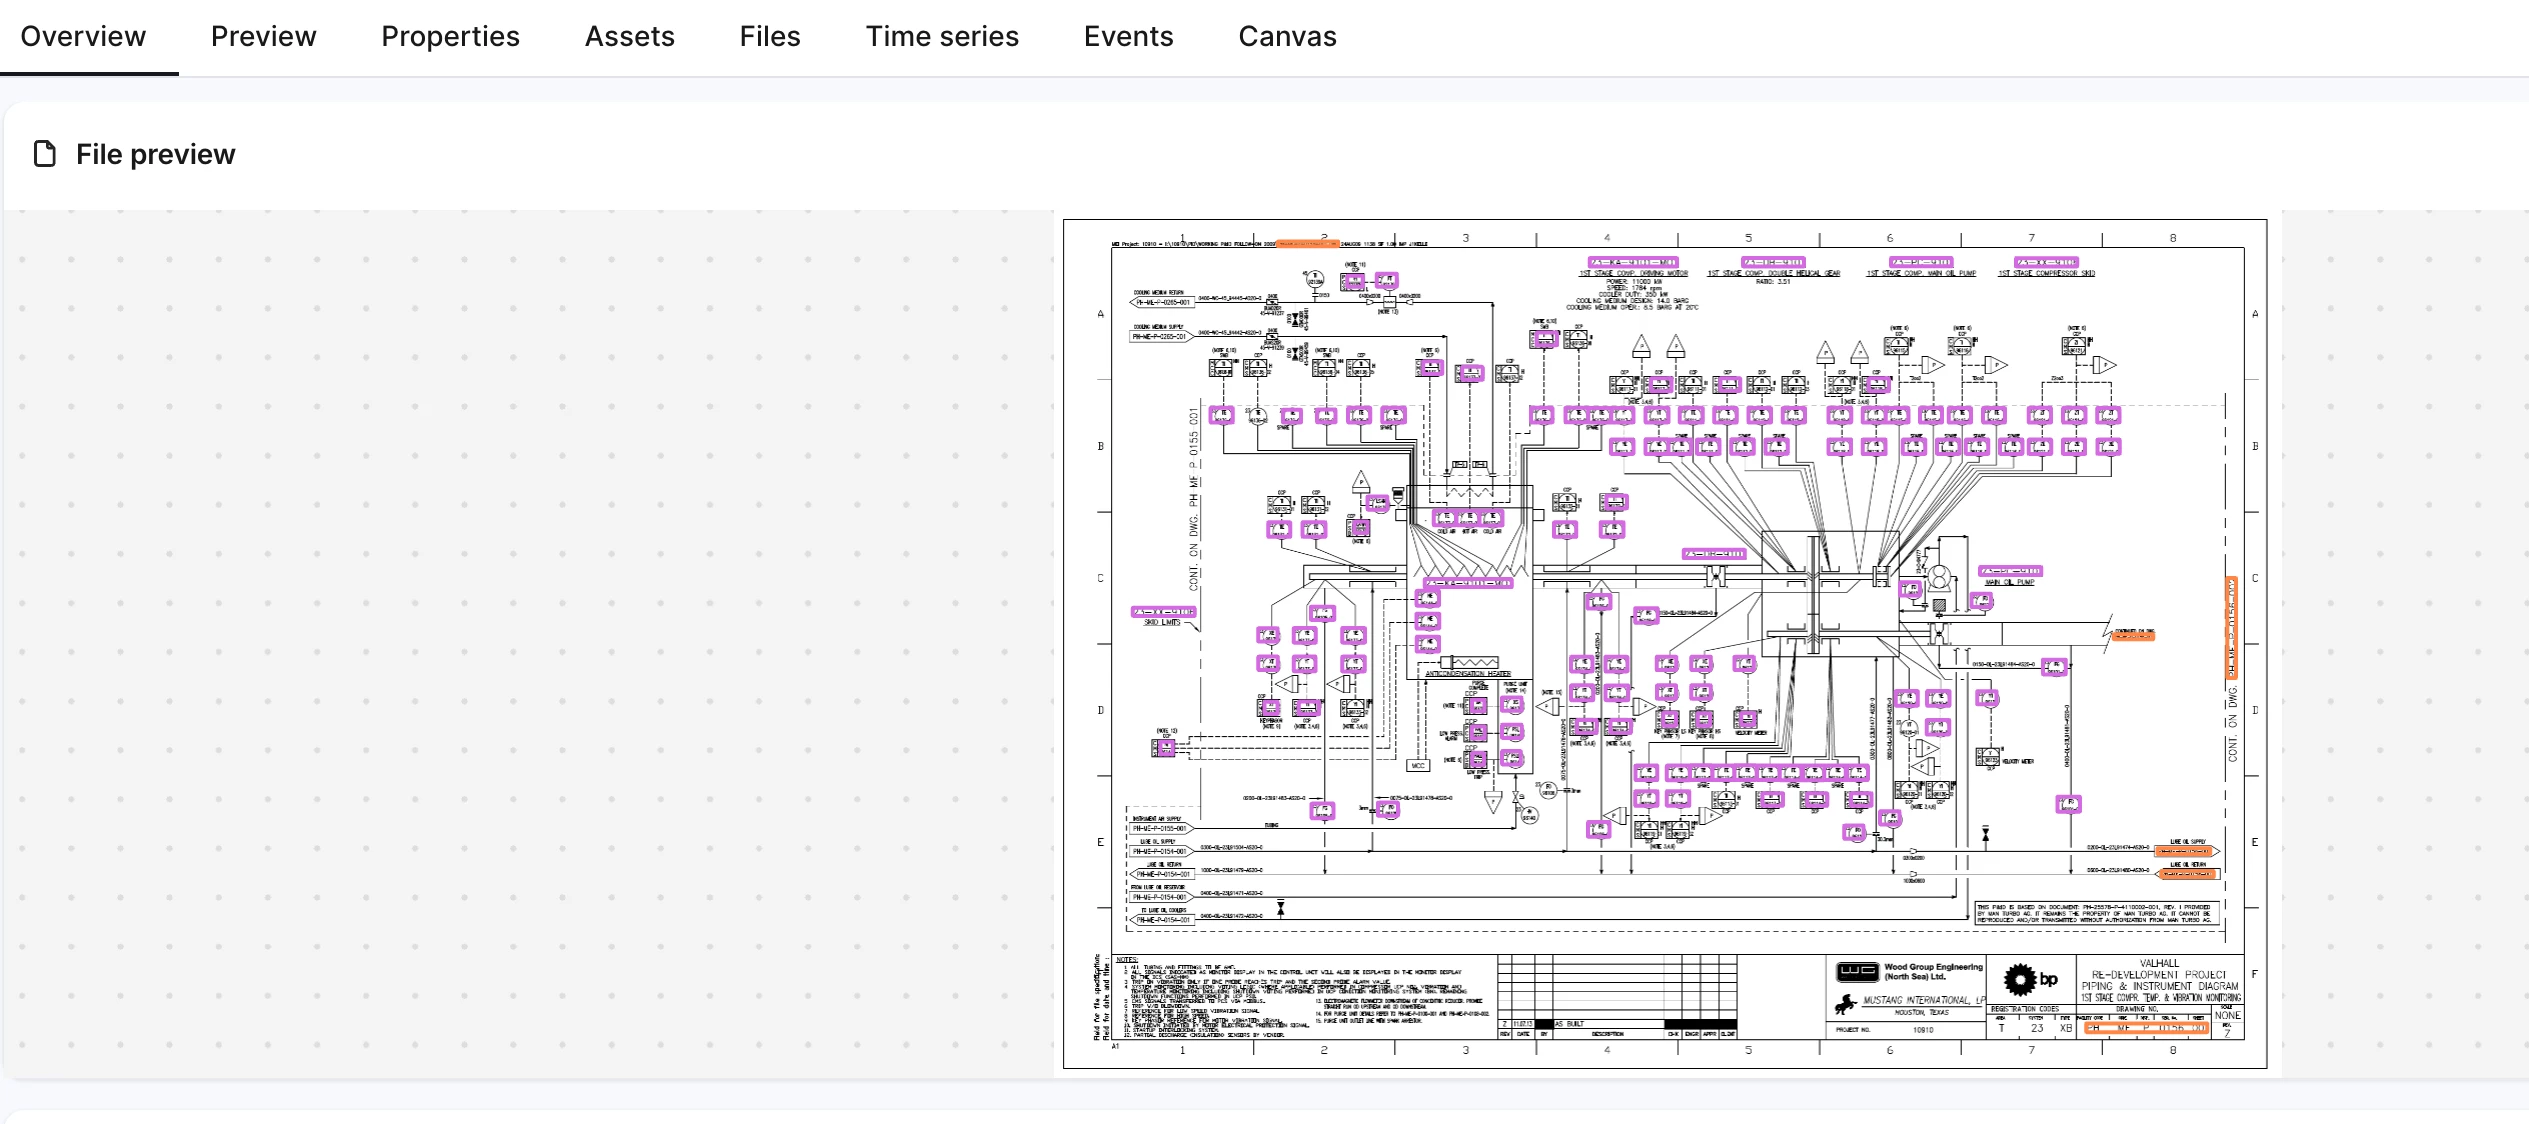
Task: Click the bp logo in title block
Action: (2032, 980)
